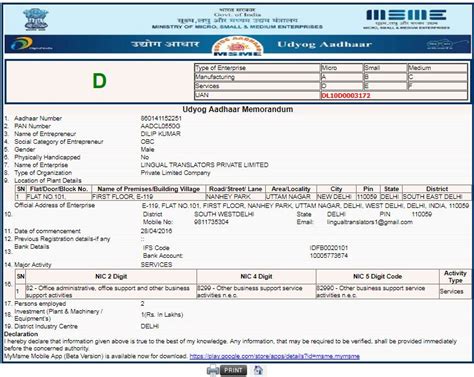Click the SOUTH WESTDELHI district value
Screen dimensions: 474x377
pyautogui.click(x=224, y=214)
